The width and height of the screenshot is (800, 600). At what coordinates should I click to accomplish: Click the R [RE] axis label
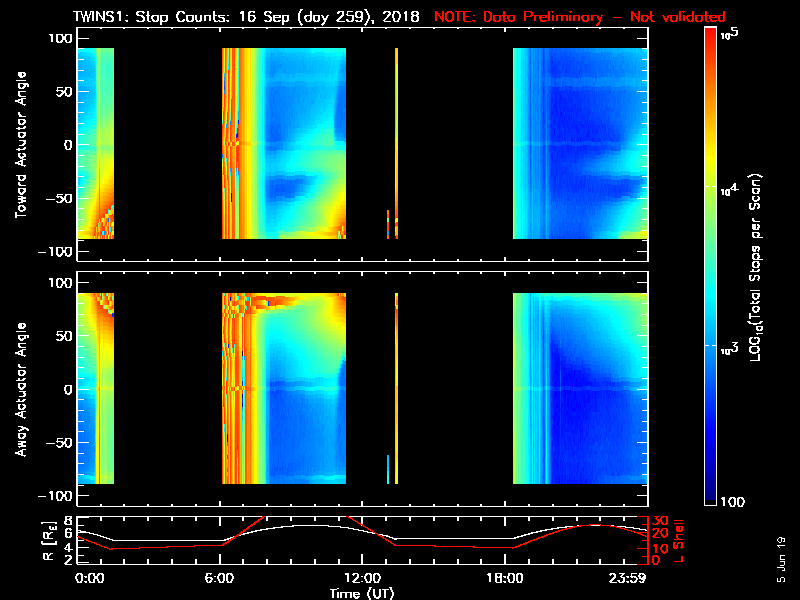(48, 541)
